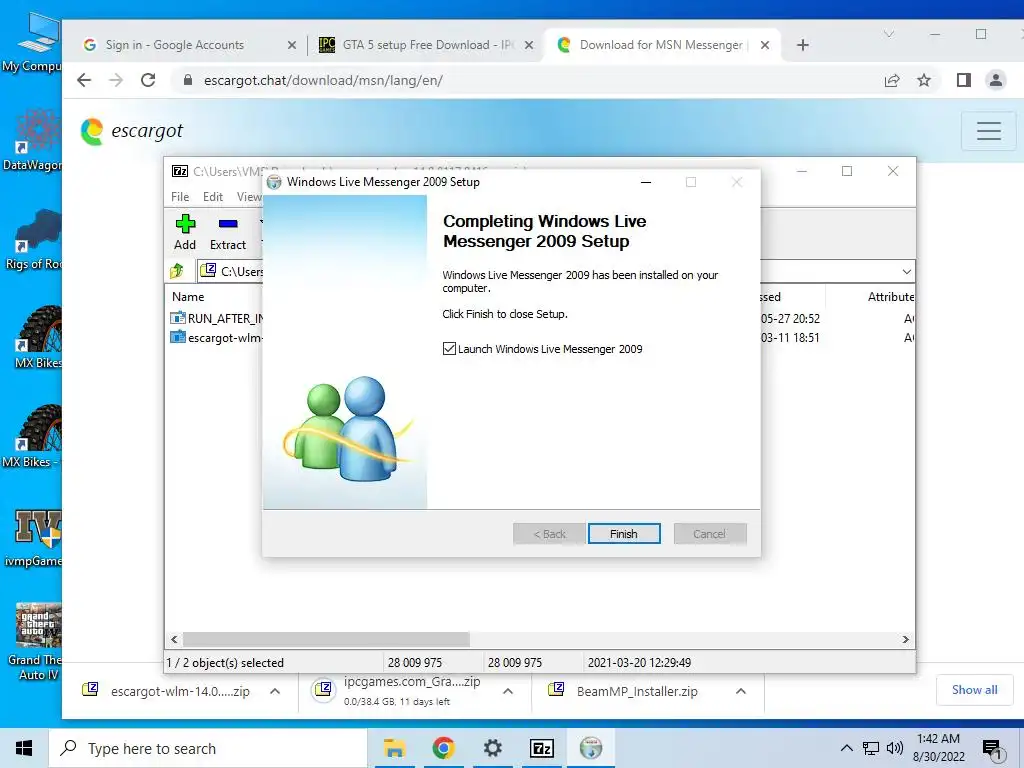Click the scroll-right arrow in 7-Zip
The height and width of the screenshot is (768, 1024).
(x=906, y=639)
